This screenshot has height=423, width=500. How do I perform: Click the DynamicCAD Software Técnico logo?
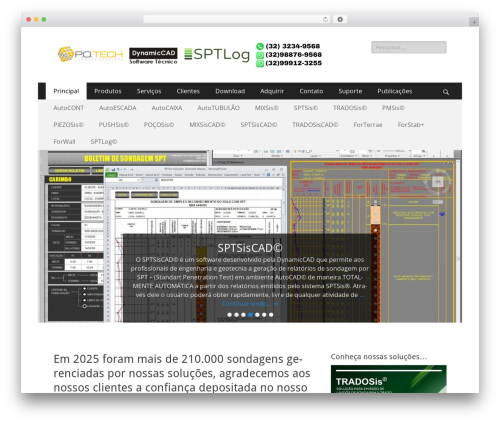[x=153, y=56]
